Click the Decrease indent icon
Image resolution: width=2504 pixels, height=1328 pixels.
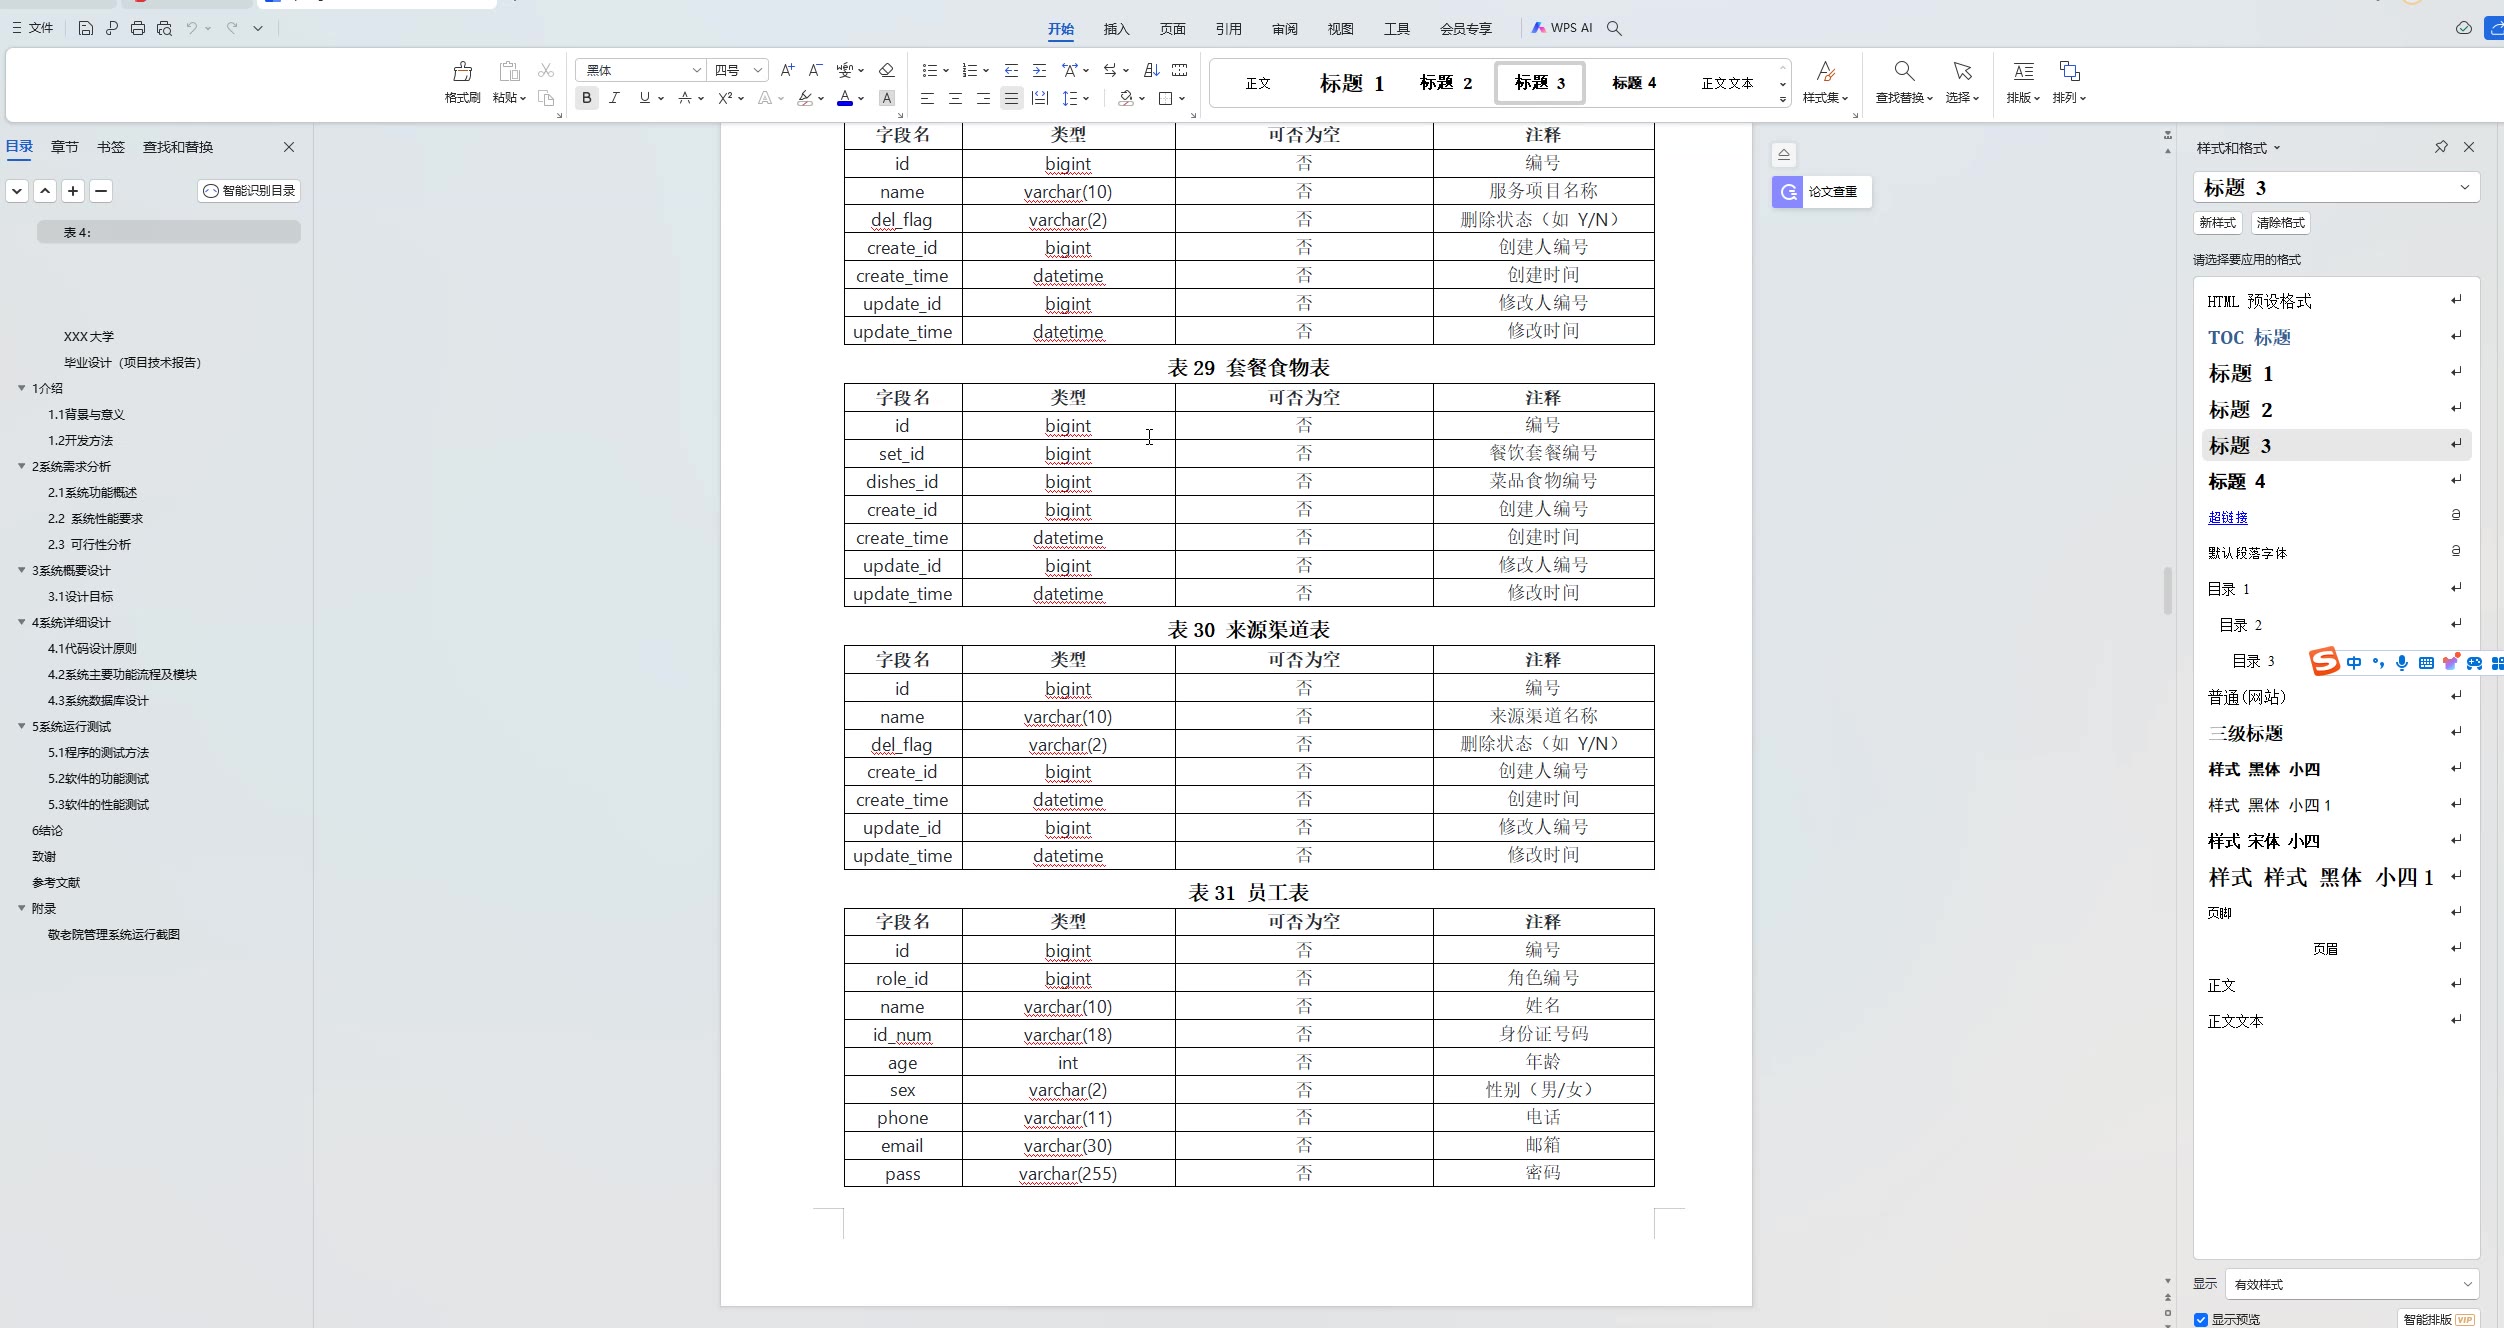pyautogui.click(x=1011, y=70)
